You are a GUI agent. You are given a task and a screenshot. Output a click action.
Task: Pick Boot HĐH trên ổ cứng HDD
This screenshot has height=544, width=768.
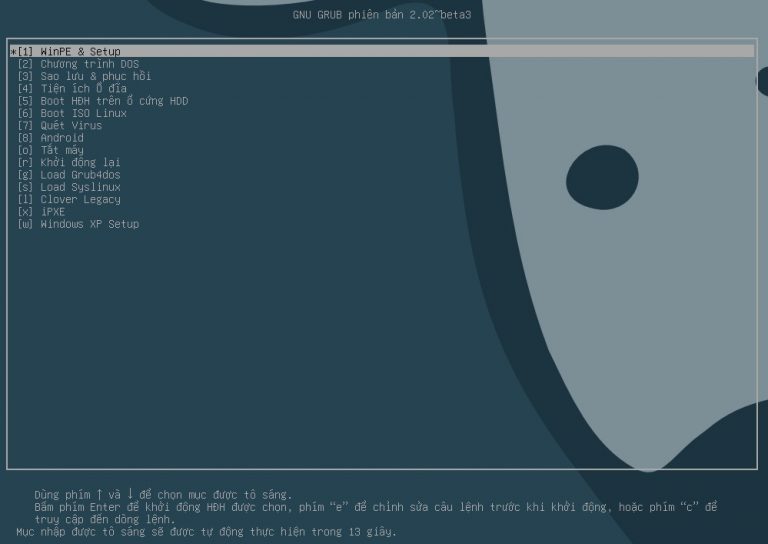(x=114, y=101)
